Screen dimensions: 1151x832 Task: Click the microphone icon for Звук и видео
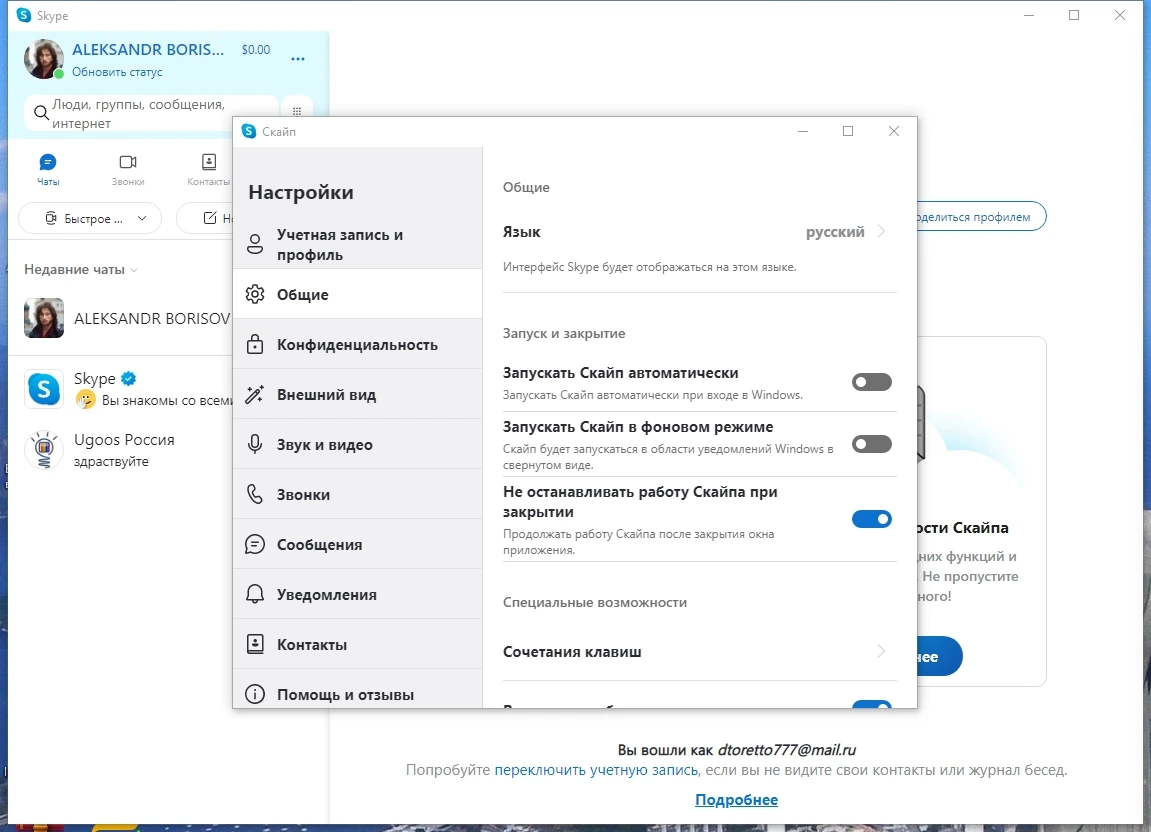coord(255,444)
